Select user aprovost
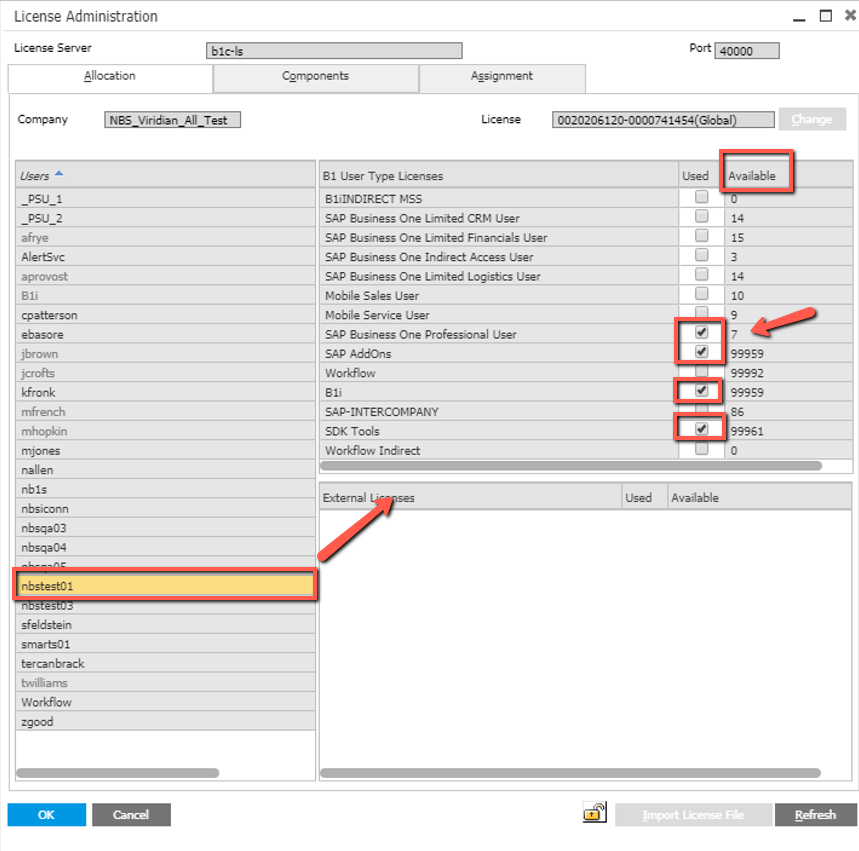The width and height of the screenshot is (859, 851). [x=165, y=276]
